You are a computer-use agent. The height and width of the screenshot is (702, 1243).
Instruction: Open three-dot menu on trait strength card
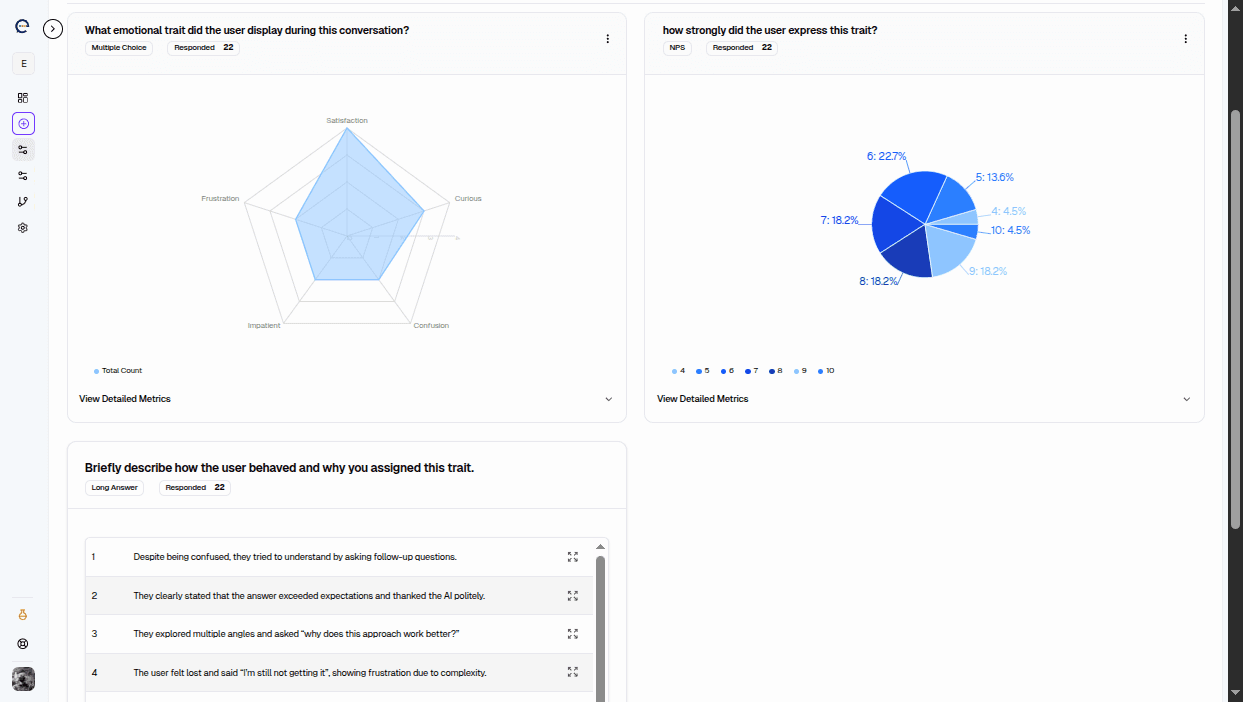1186,39
